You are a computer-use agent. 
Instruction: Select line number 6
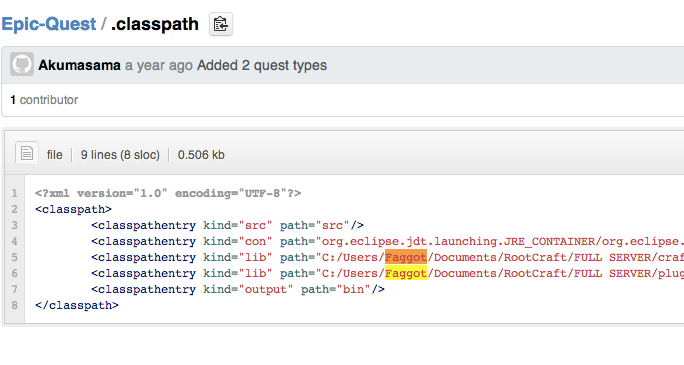click(14, 273)
